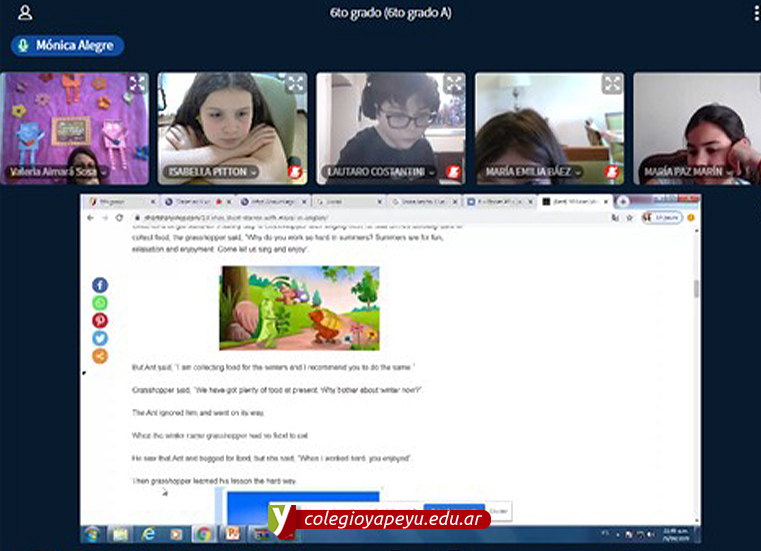Click the Windows Start button
This screenshot has height=551, width=761.
tap(92, 534)
